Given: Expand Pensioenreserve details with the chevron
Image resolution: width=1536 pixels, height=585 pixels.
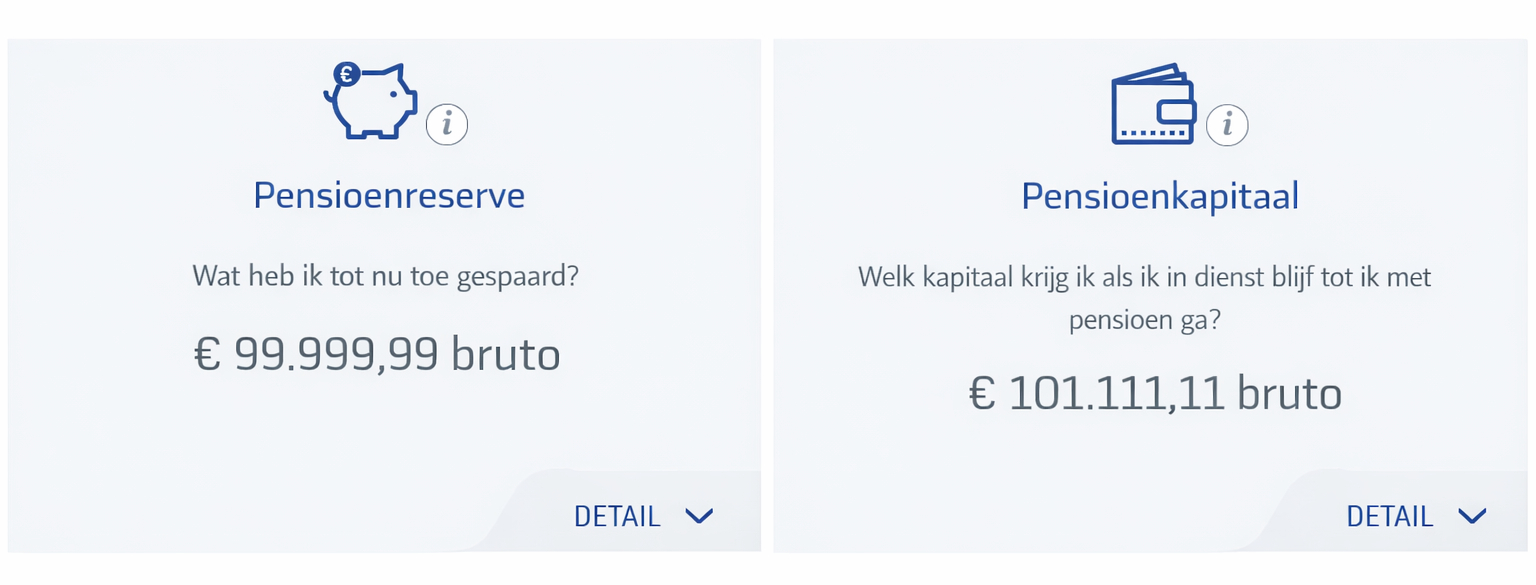Looking at the screenshot, I should point(699,516).
